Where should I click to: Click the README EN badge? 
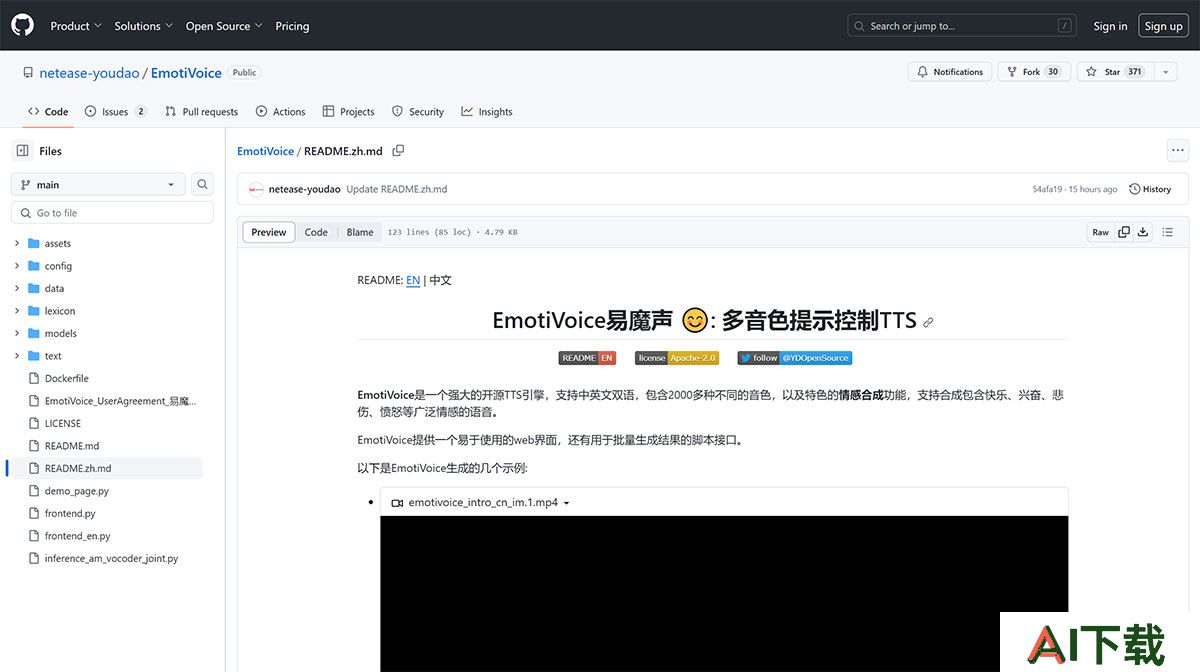point(587,358)
